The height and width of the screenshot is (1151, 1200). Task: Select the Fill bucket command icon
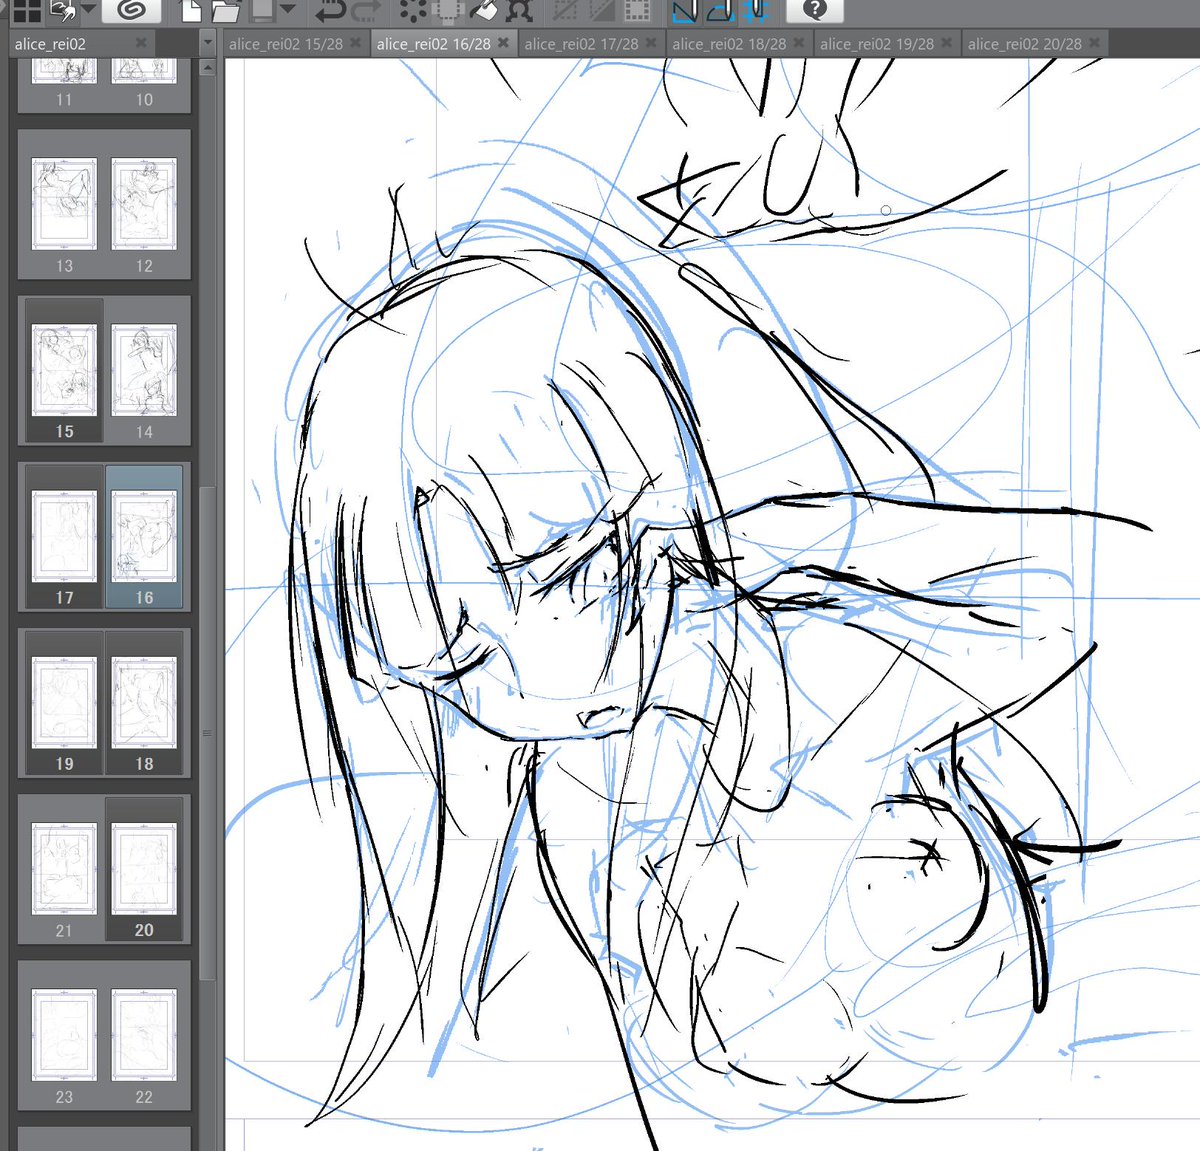pyautogui.click(x=484, y=10)
